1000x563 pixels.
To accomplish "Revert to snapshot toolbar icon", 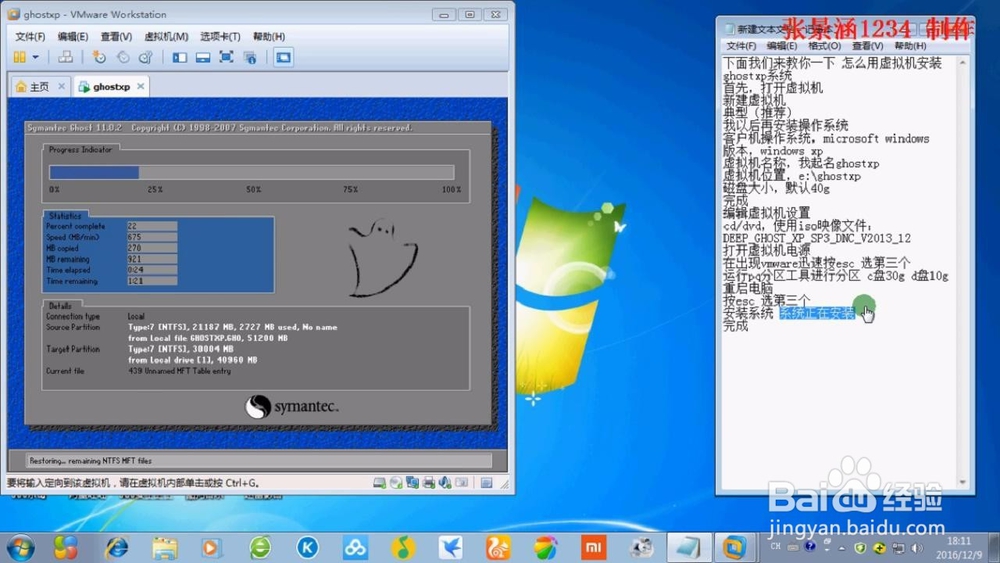I will click(123, 57).
